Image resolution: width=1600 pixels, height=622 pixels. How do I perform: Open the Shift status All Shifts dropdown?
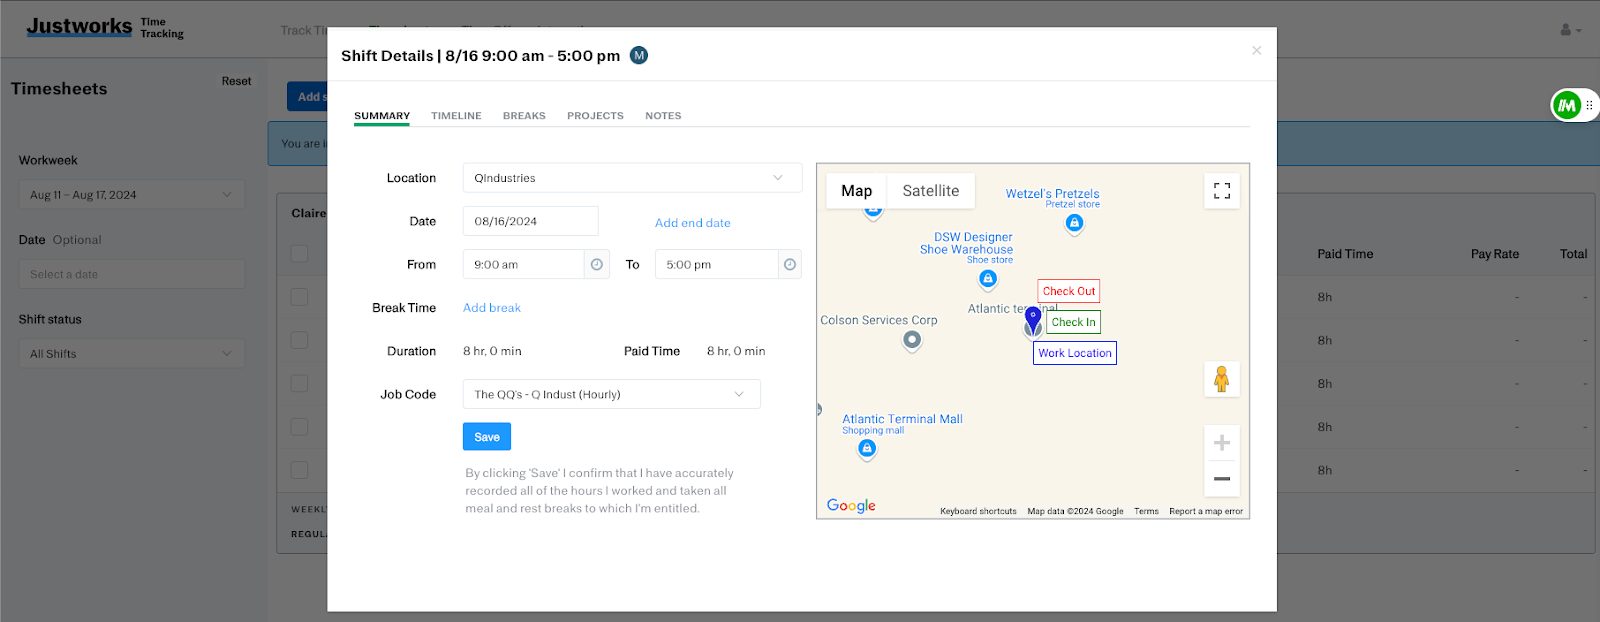tap(131, 354)
